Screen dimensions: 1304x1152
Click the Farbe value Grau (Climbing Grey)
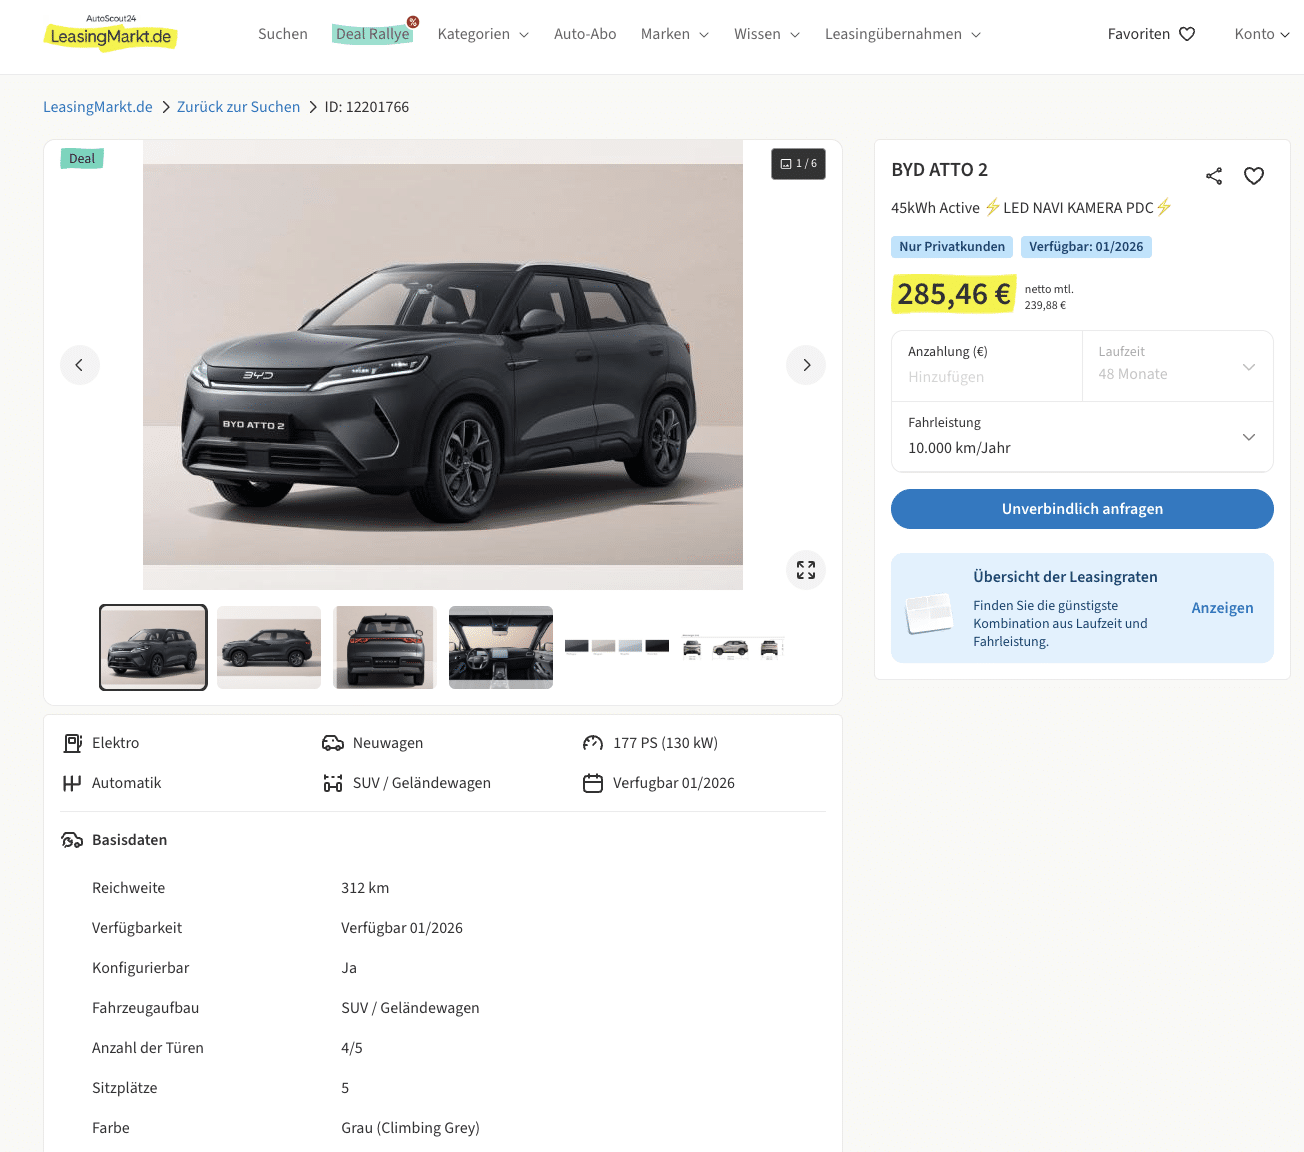[410, 1128]
